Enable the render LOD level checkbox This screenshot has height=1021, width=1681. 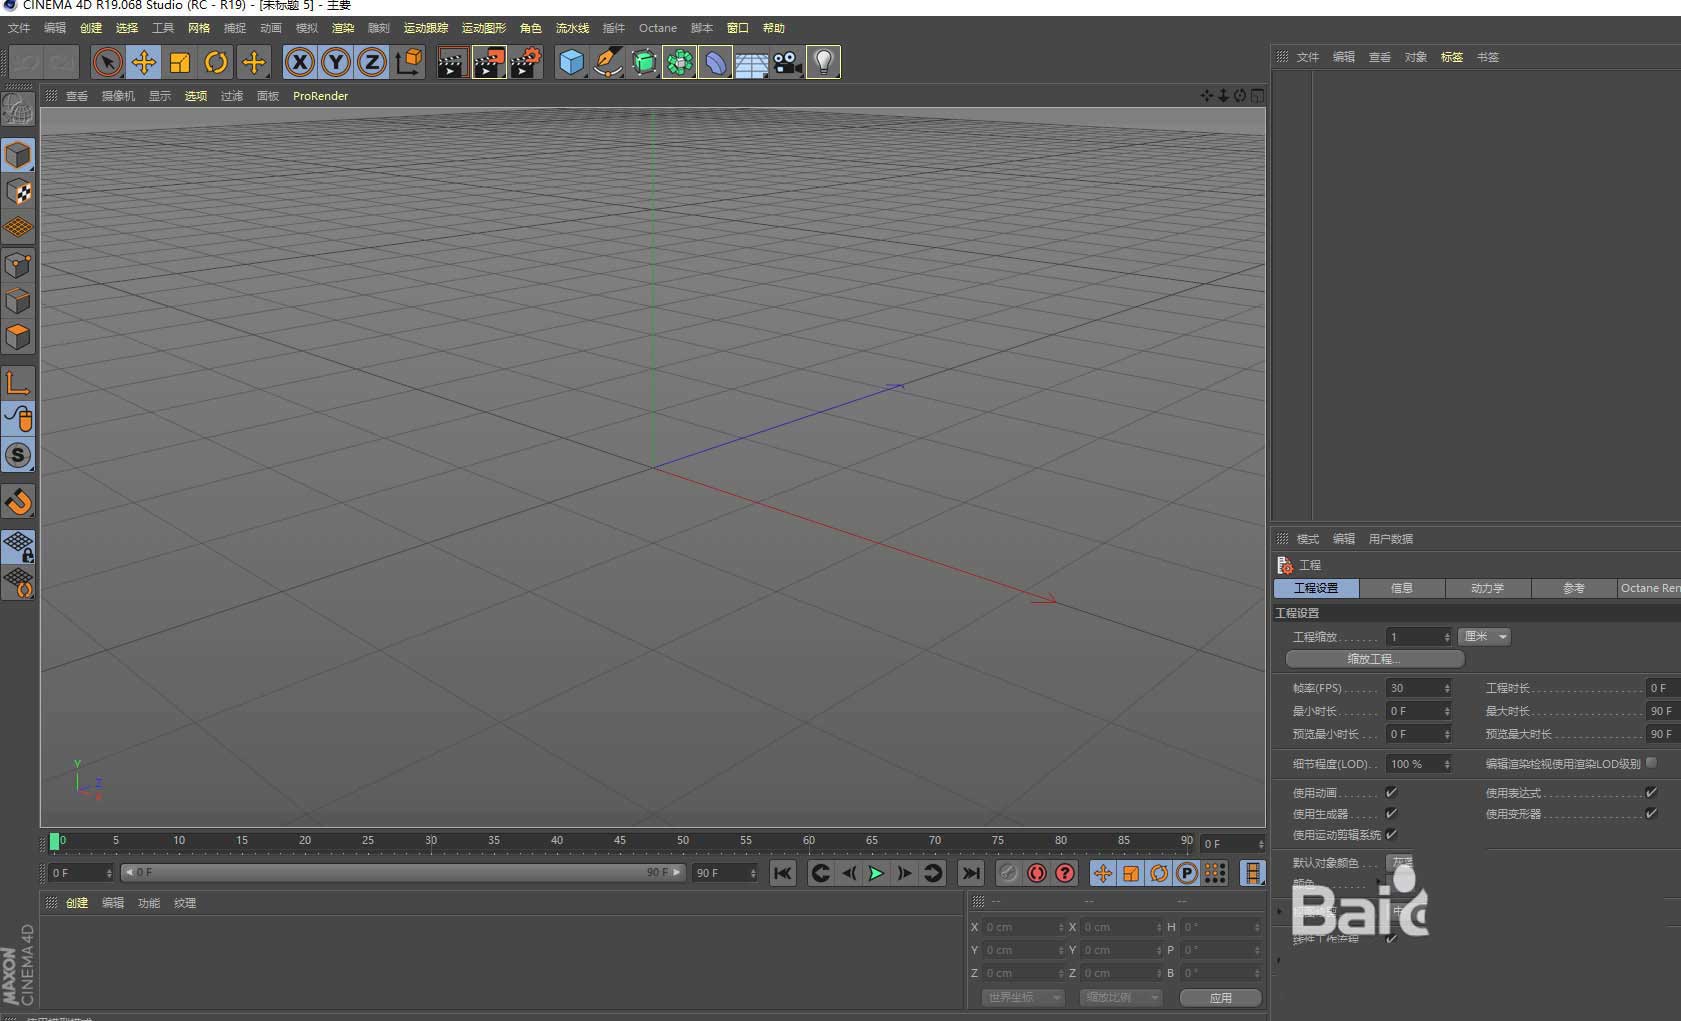(x=1651, y=763)
